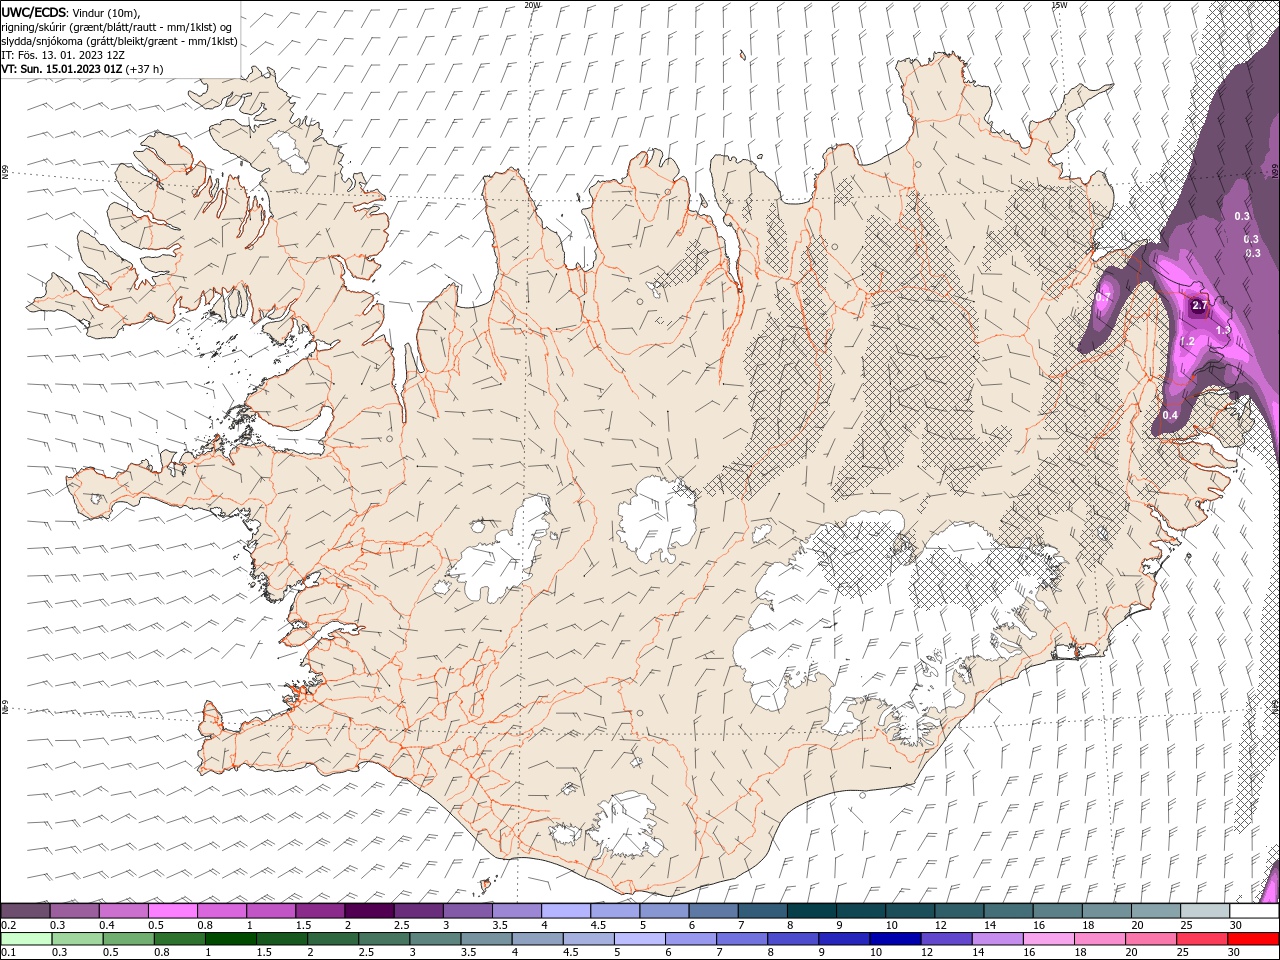The width and height of the screenshot is (1280, 960).
Task: Click the 'slydda/snjókoma (grátt/bleikt/grænt' description line
Action: point(119,41)
